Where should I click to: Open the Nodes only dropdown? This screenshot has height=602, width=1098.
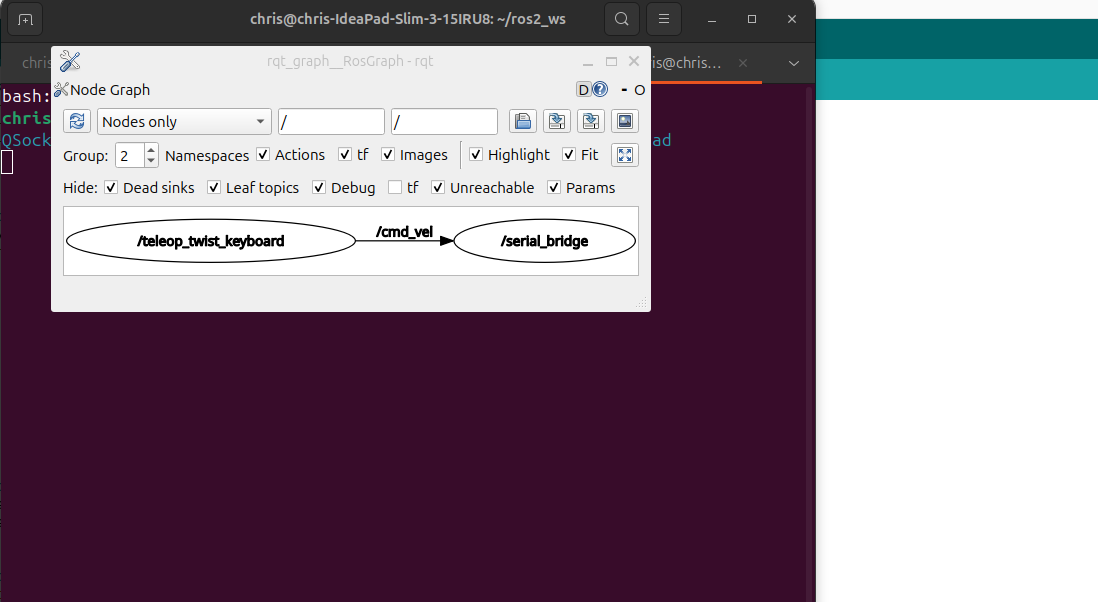(x=184, y=121)
